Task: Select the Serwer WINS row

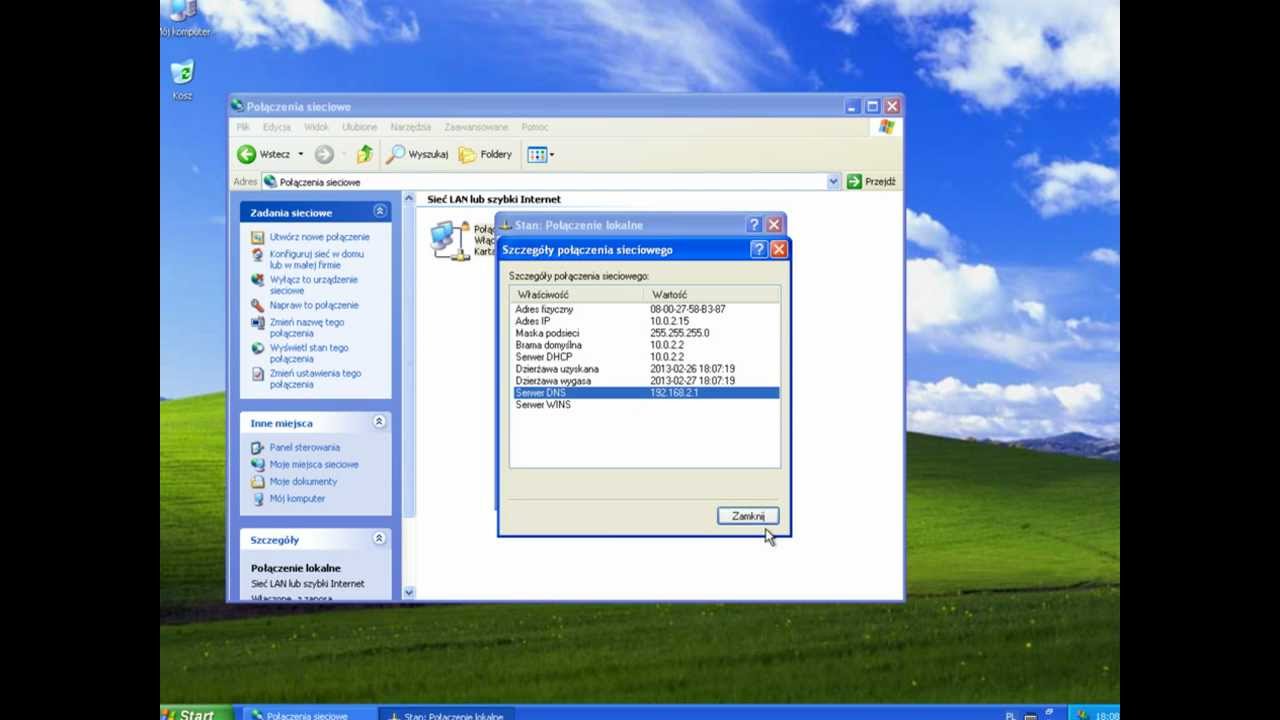Action: coord(645,405)
